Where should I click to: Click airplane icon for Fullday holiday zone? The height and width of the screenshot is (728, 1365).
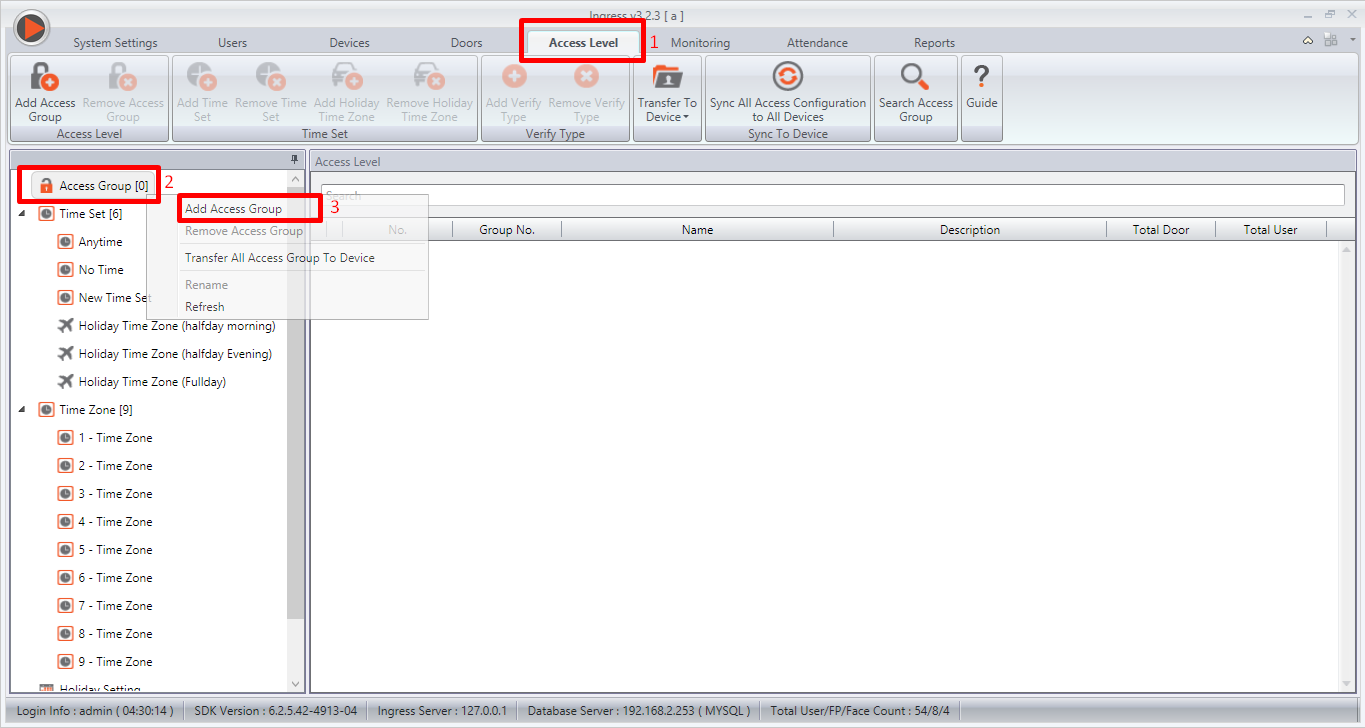click(66, 382)
